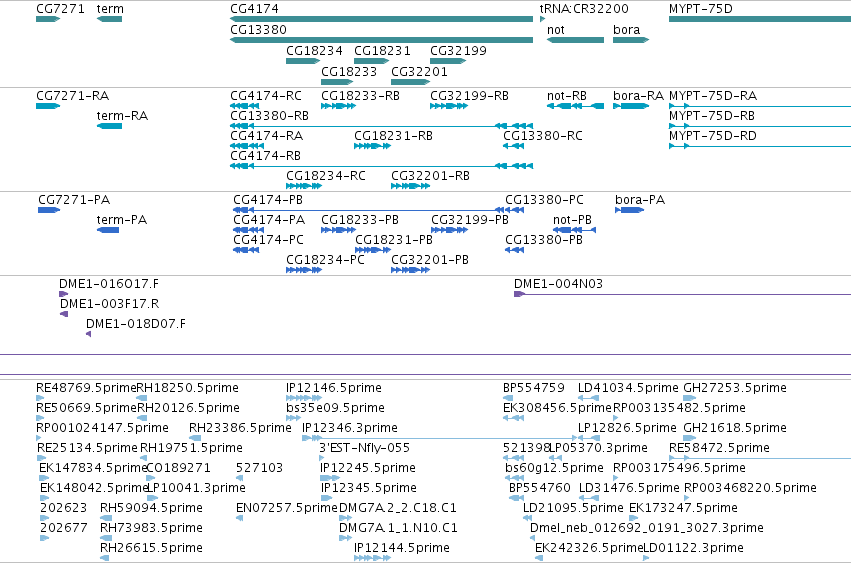
Task: Select the CG13380-RC transcript label
Action: click(543, 136)
